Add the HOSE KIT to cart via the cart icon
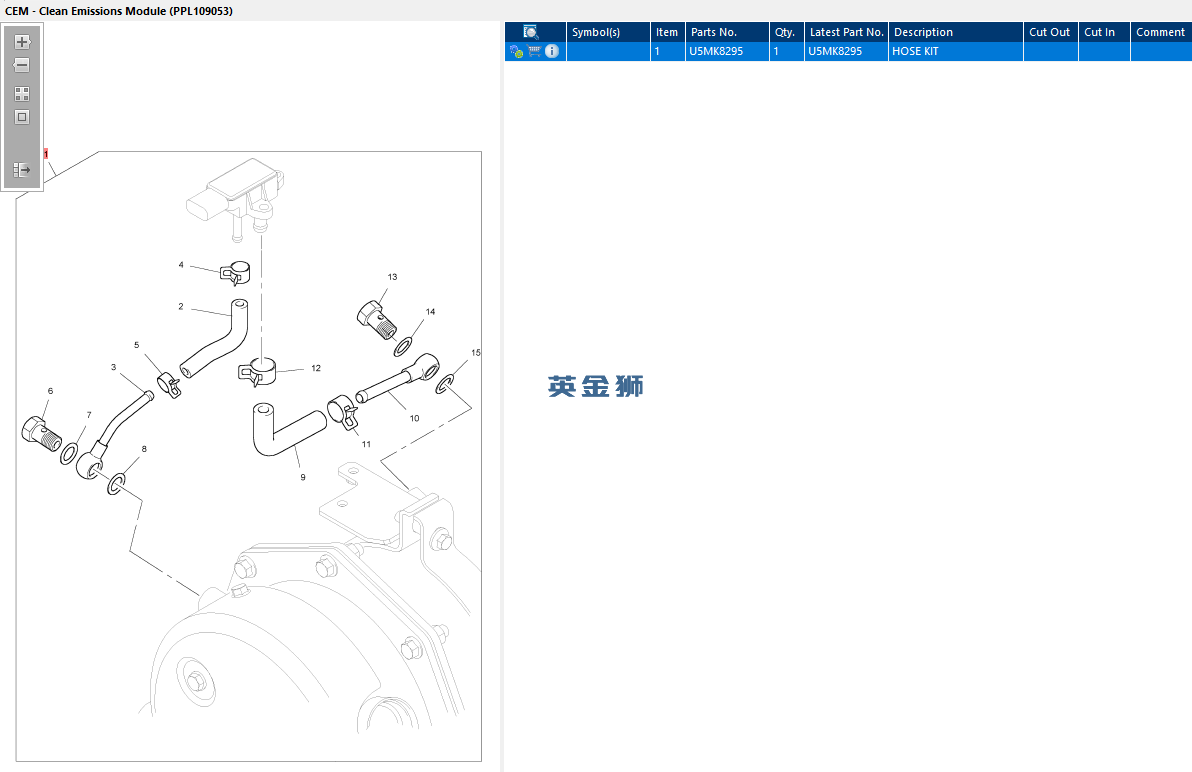This screenshot has width=1192, height=772. tap(534, 51)
